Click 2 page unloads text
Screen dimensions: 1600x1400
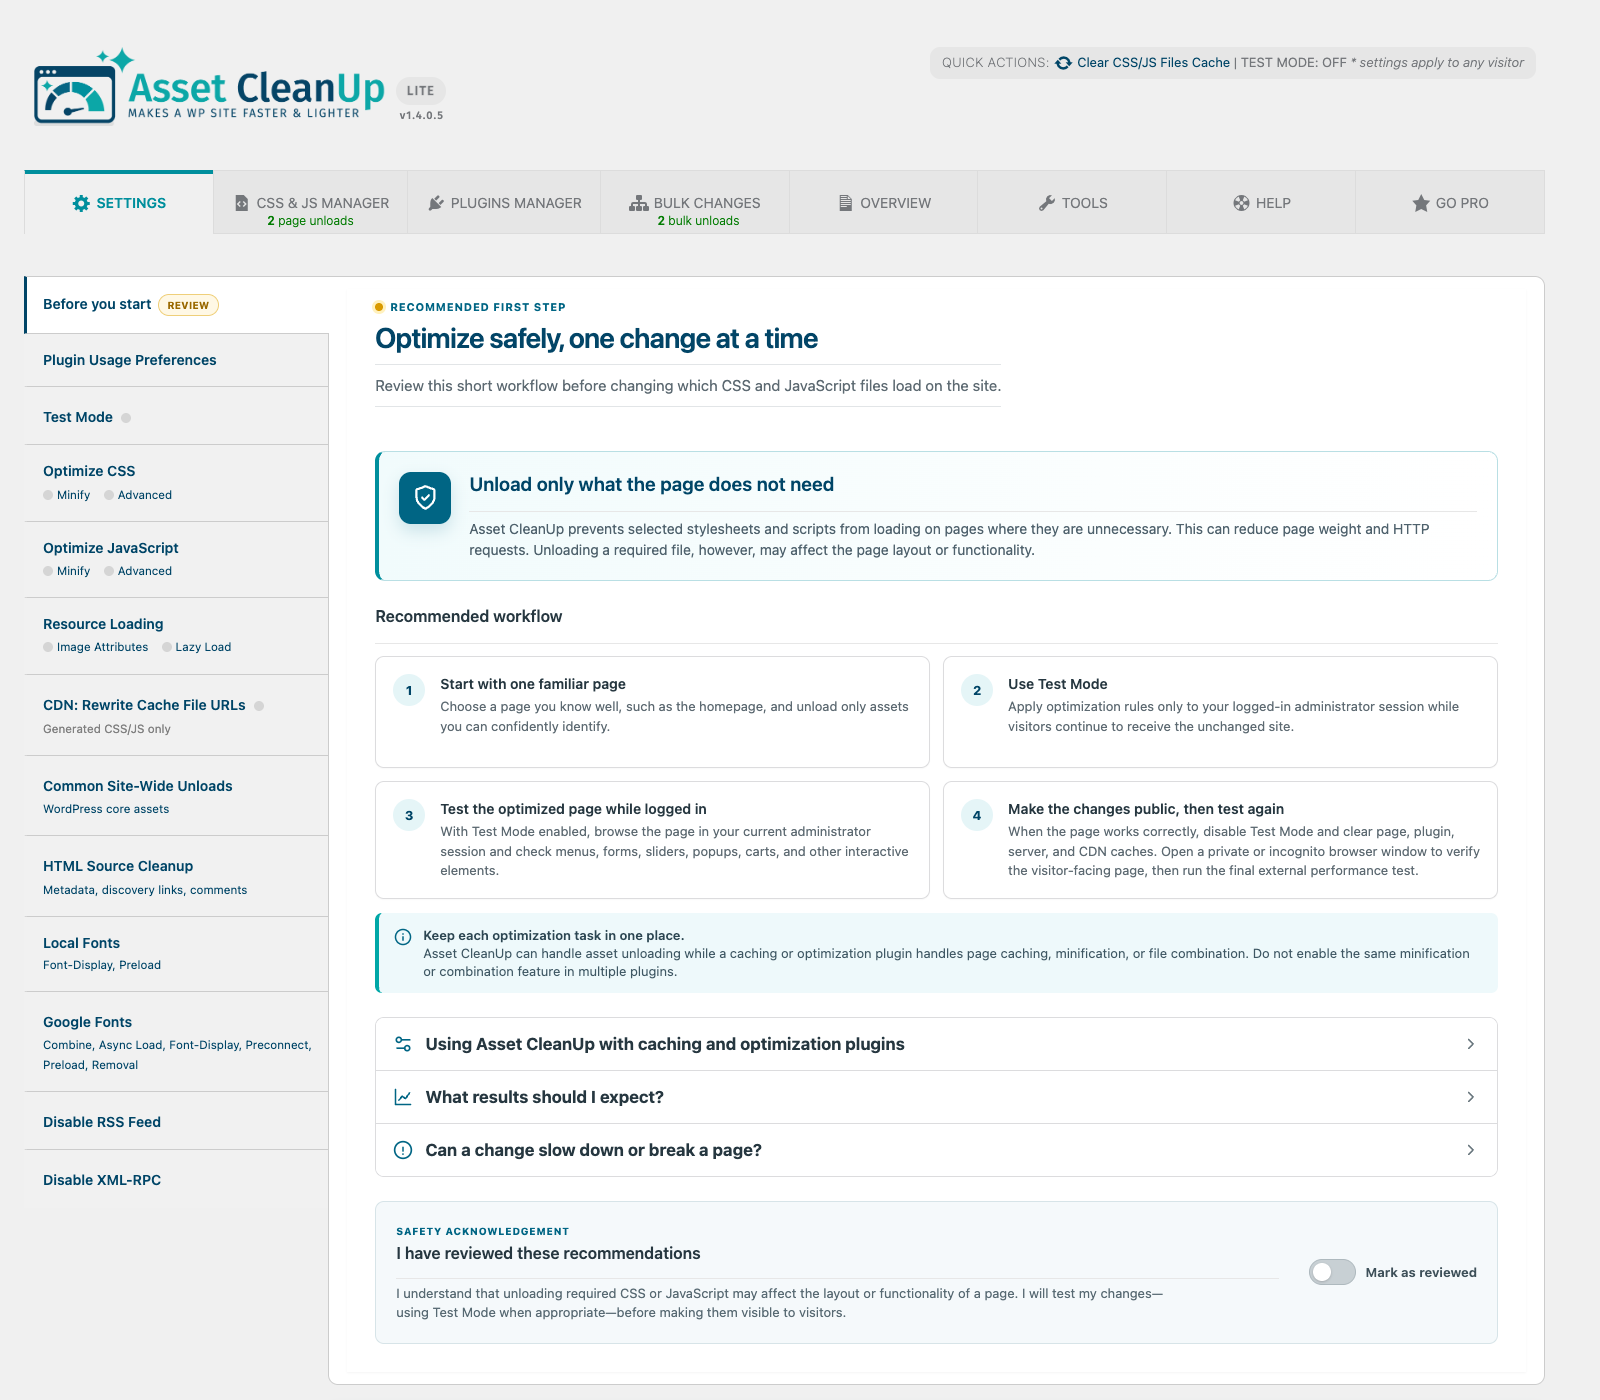310,221
